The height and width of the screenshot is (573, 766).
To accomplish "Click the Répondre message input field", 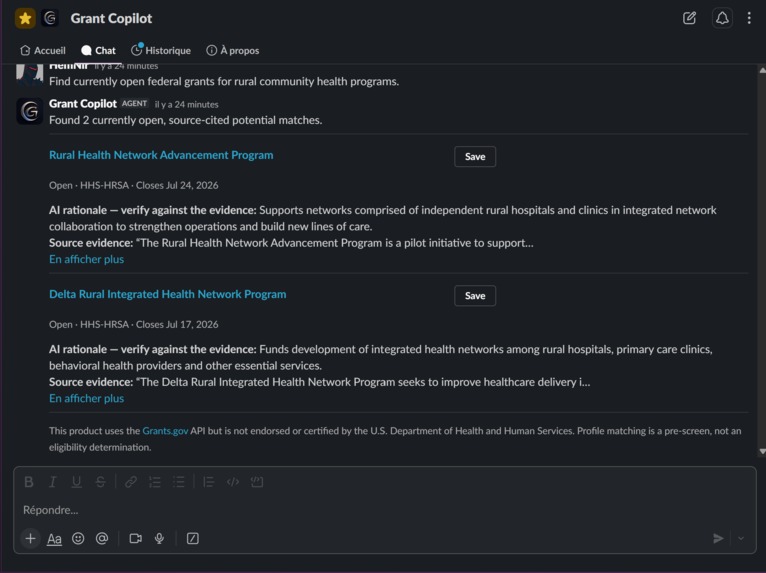I will click(385, 510).
